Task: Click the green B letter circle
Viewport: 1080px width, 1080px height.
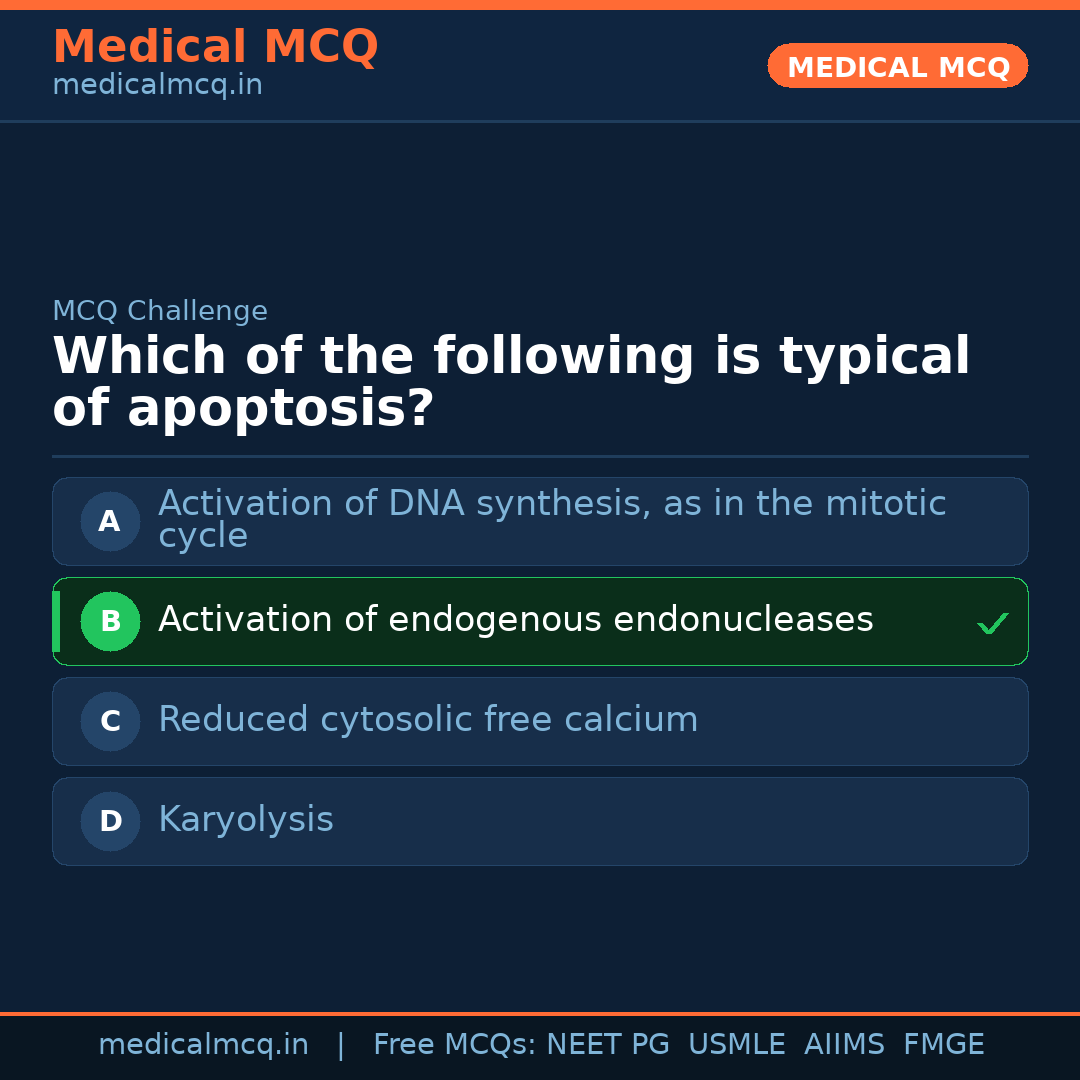Action: click(x=110, y=621)
